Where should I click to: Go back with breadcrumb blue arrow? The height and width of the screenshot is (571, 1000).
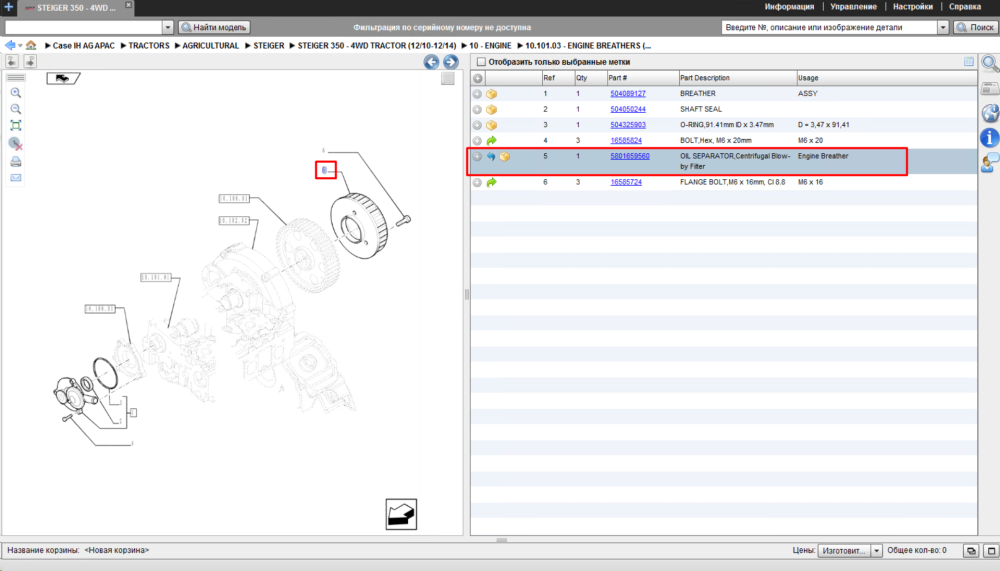coord(10,45)
